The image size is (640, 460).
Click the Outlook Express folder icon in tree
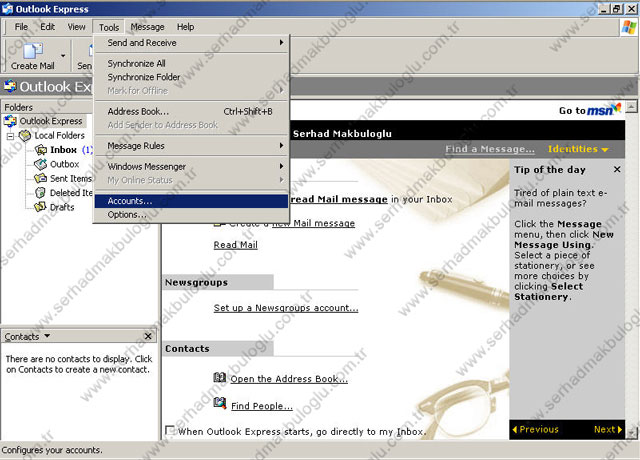[10, 121]
